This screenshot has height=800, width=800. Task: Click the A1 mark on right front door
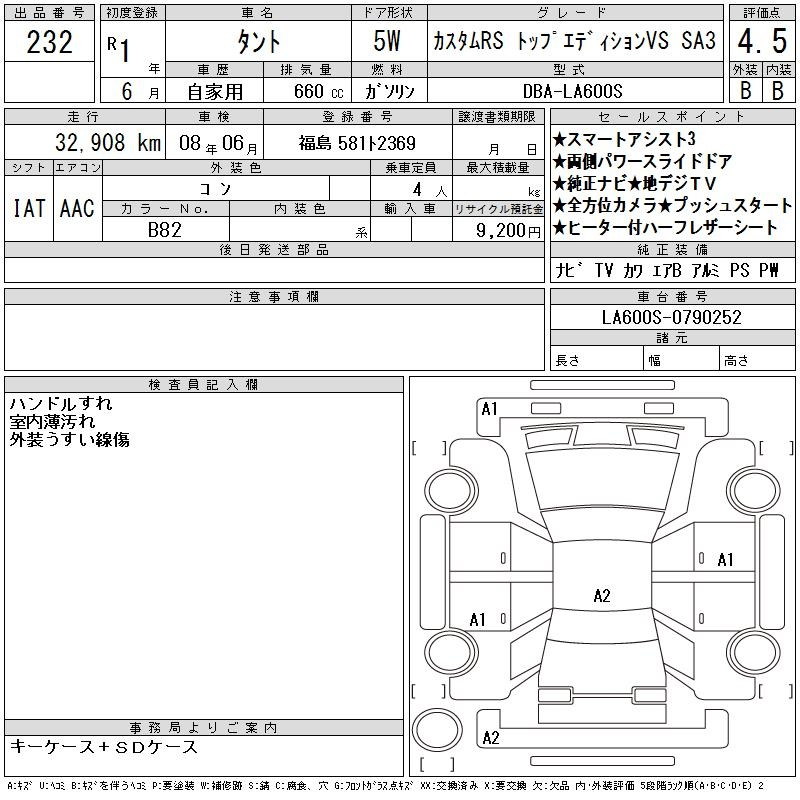(x=725, y=560)
